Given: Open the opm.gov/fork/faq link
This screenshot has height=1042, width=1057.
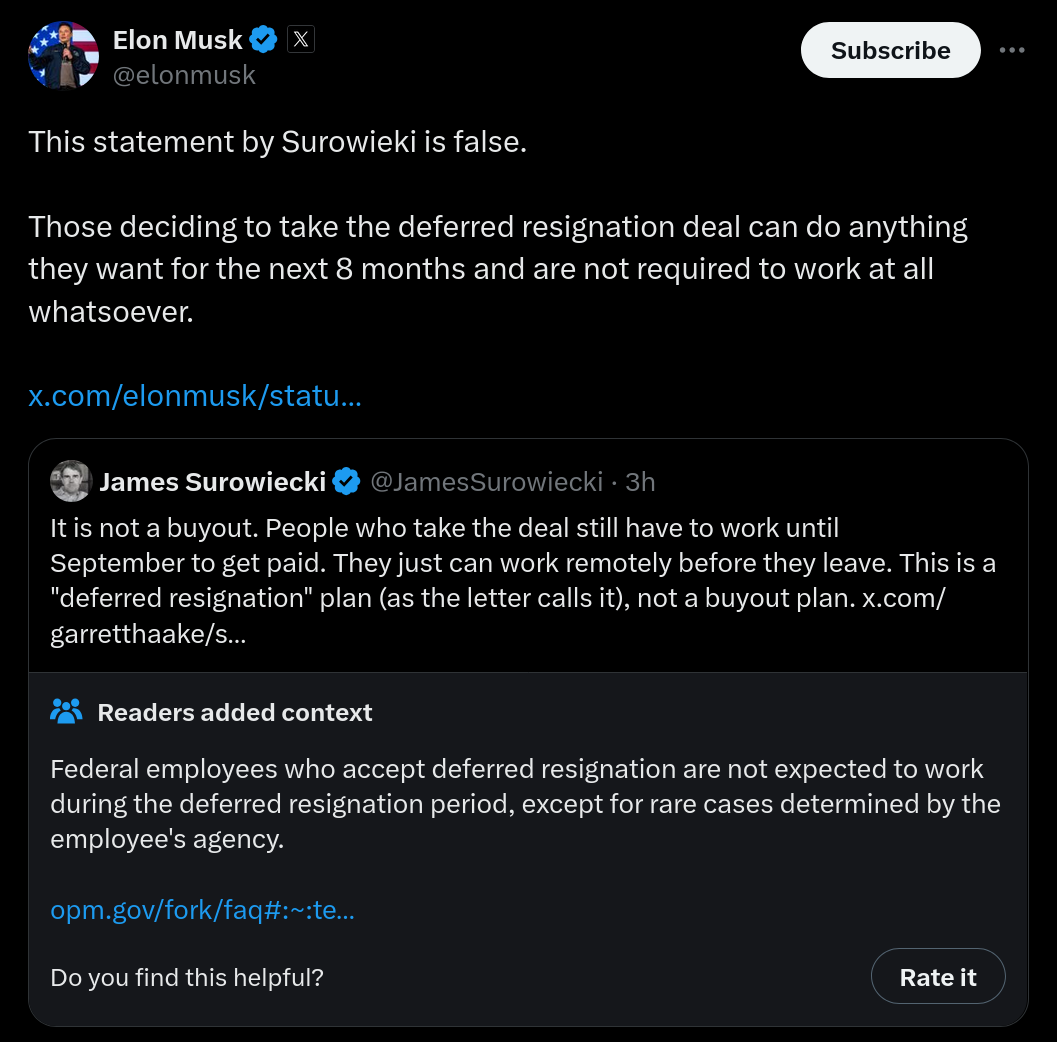Looking at the screenshot, I should point(202,910).
